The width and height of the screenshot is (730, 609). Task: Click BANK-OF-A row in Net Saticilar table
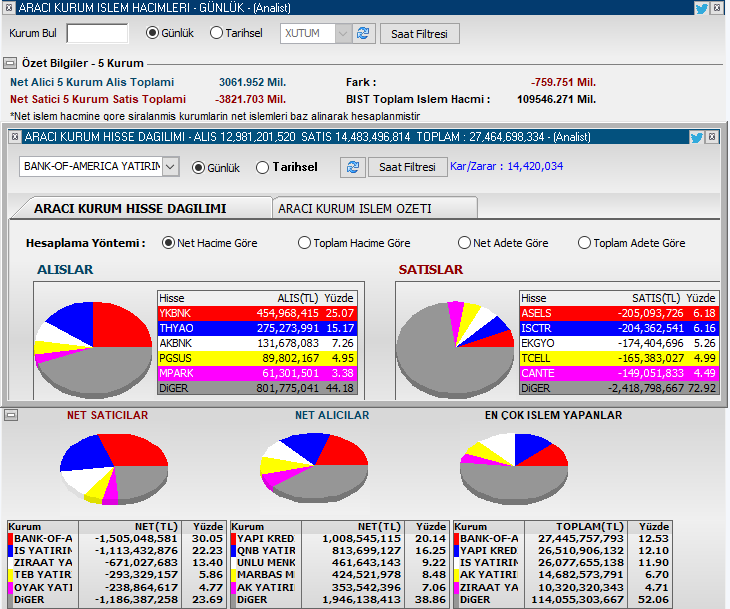[116, 538]
